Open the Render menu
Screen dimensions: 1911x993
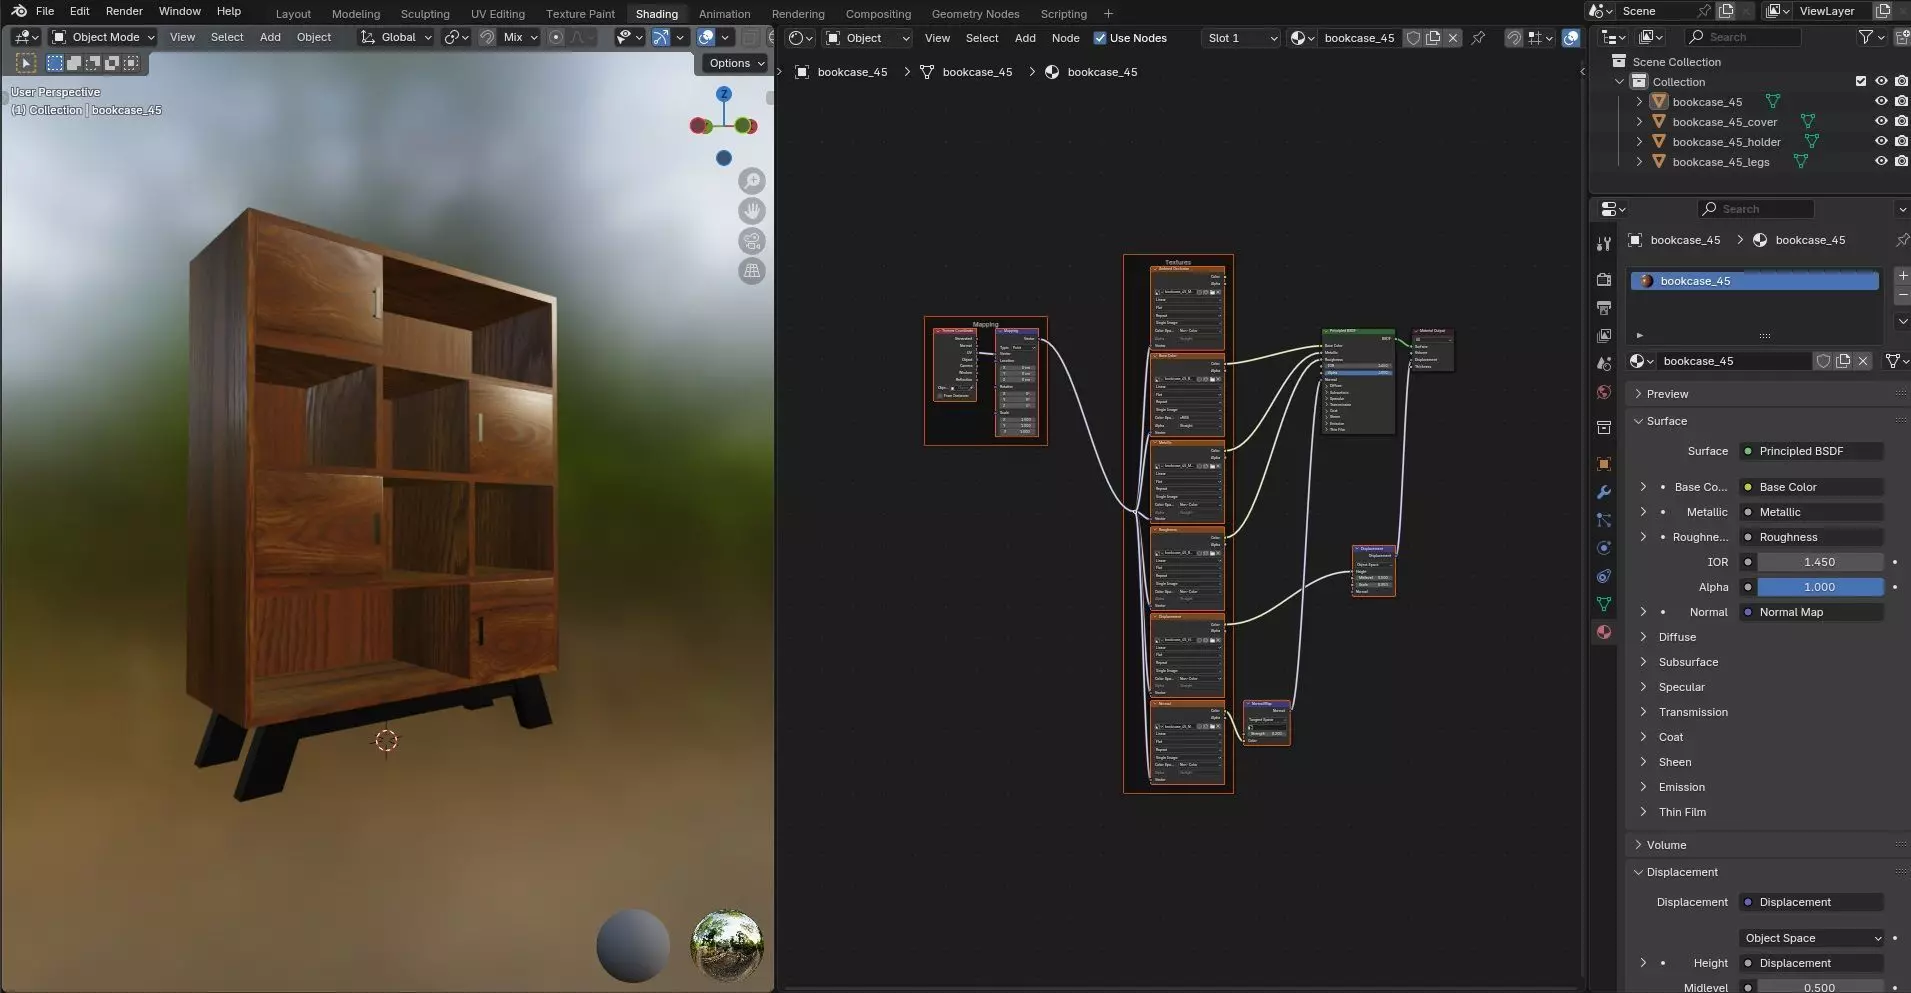(x=124, y=11)
